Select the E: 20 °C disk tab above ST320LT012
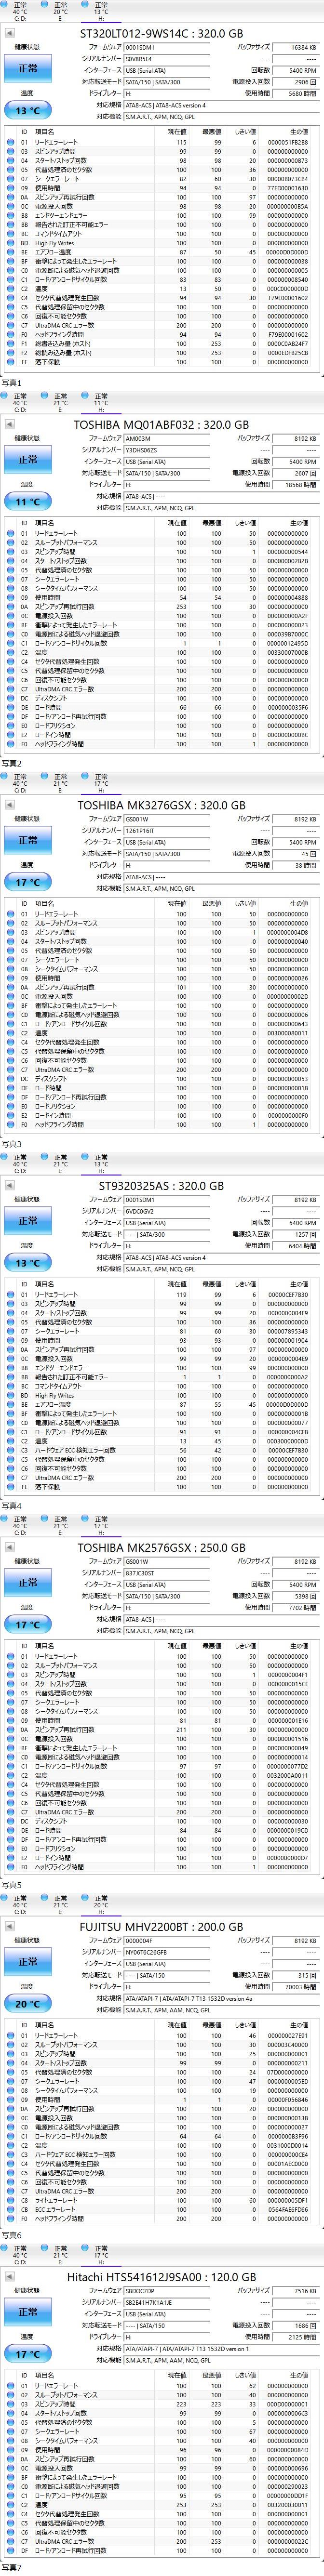 [61, 11]
